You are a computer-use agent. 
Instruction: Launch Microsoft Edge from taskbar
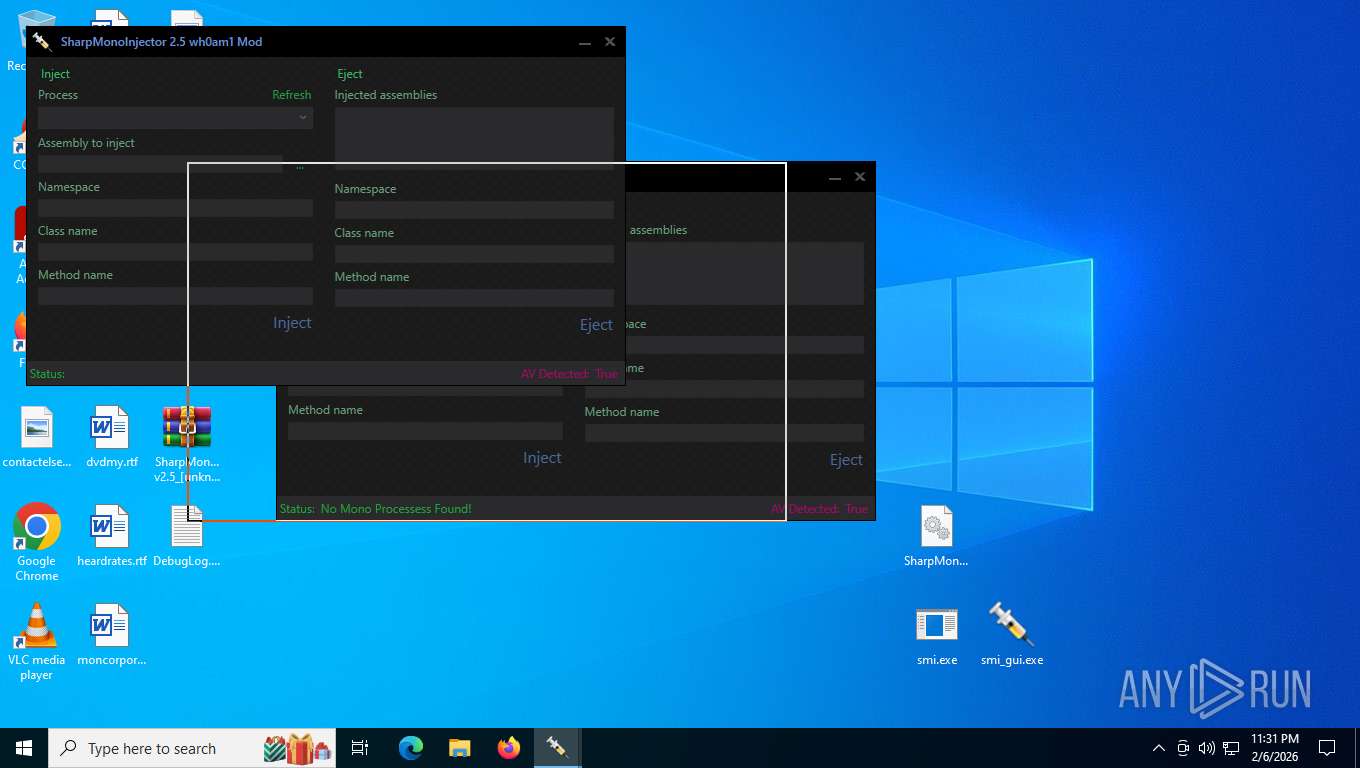411,748
